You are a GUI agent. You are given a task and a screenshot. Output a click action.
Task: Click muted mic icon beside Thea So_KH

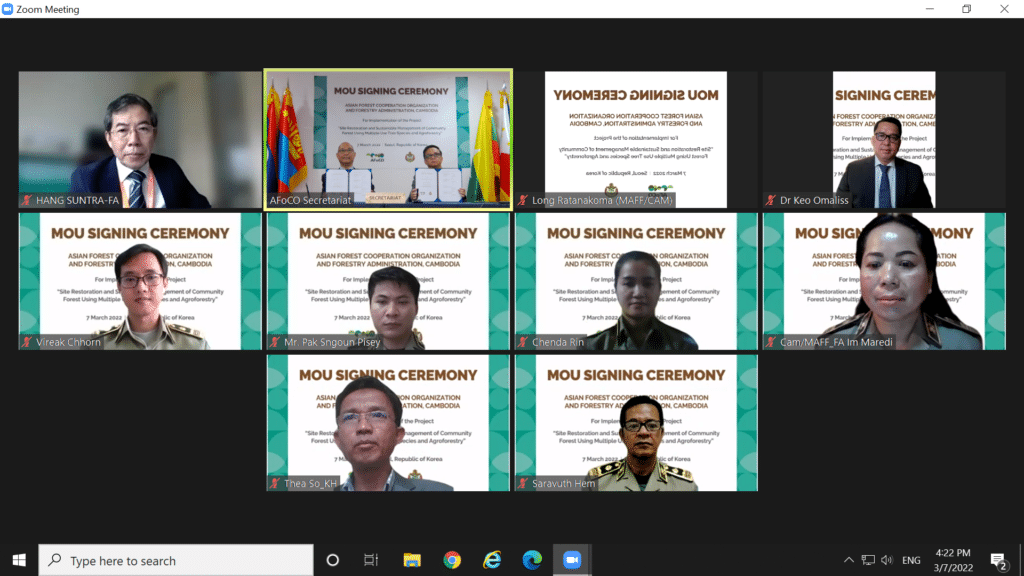point(275,484)
